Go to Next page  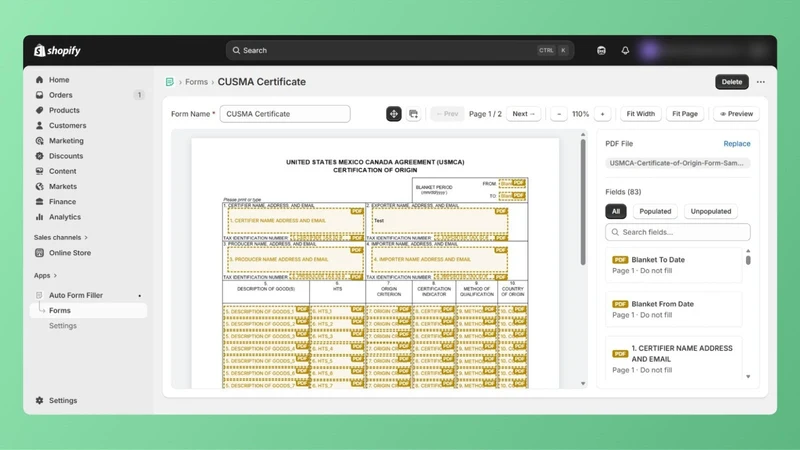pyautogui.click(x=523, y=114)
